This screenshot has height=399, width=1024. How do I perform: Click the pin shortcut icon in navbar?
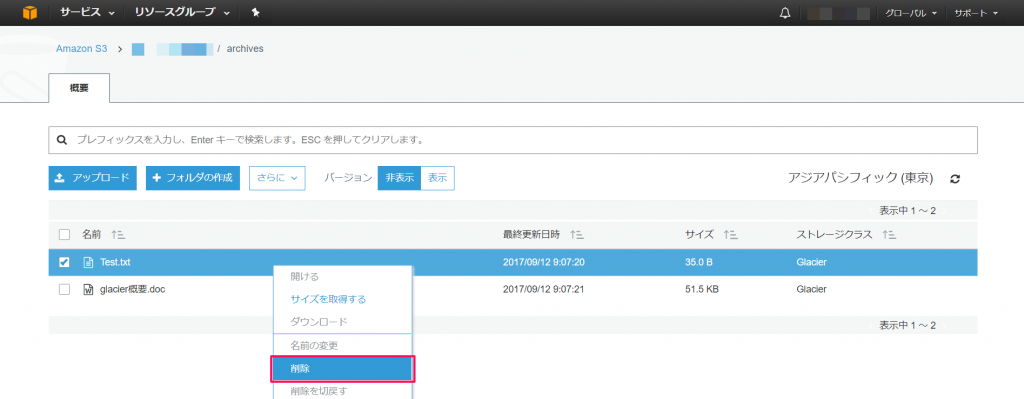click(x=255, y=12)
